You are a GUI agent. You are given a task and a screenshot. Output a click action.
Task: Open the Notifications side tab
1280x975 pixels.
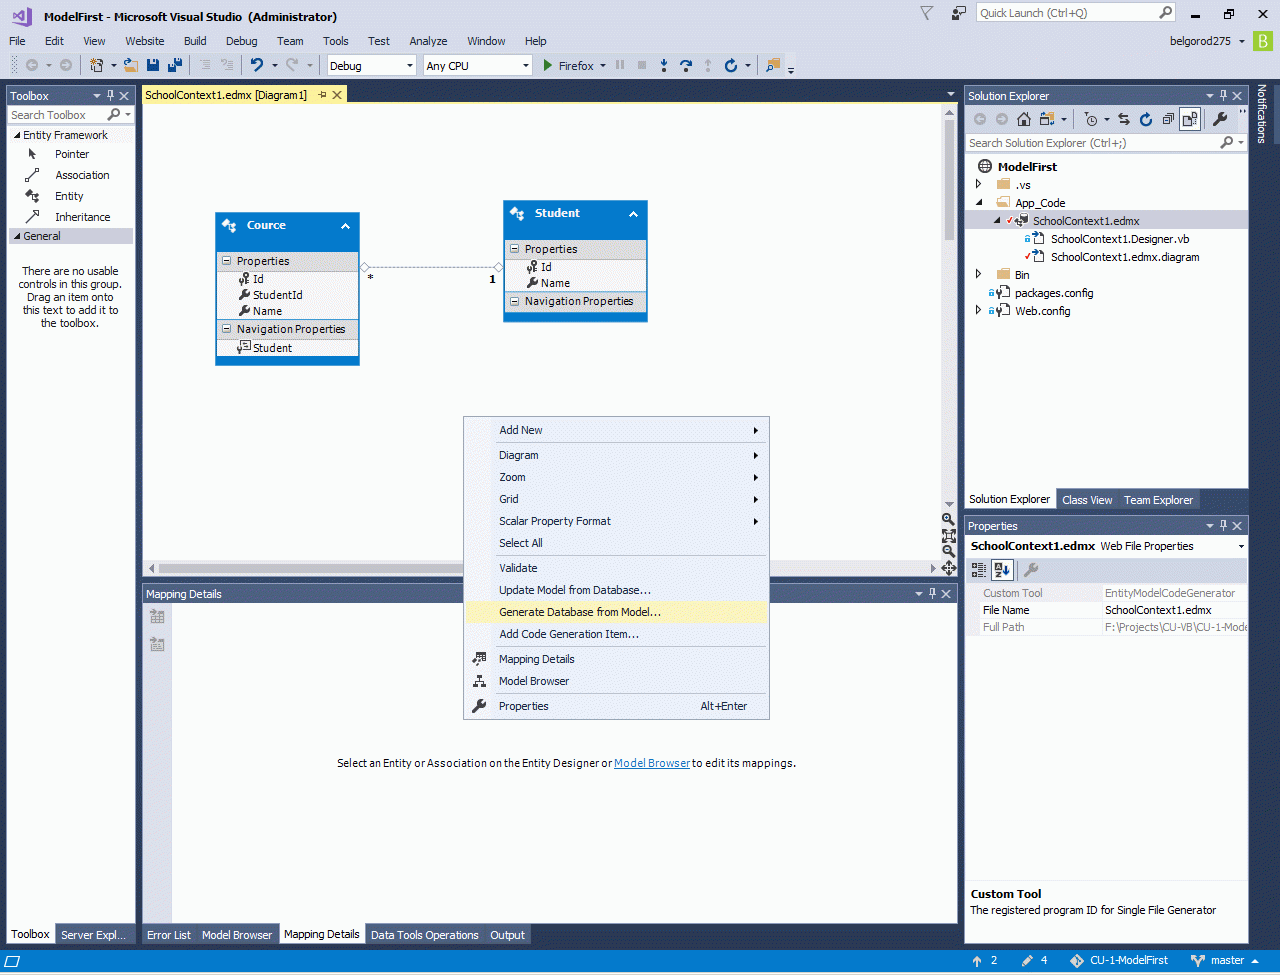1262,114
